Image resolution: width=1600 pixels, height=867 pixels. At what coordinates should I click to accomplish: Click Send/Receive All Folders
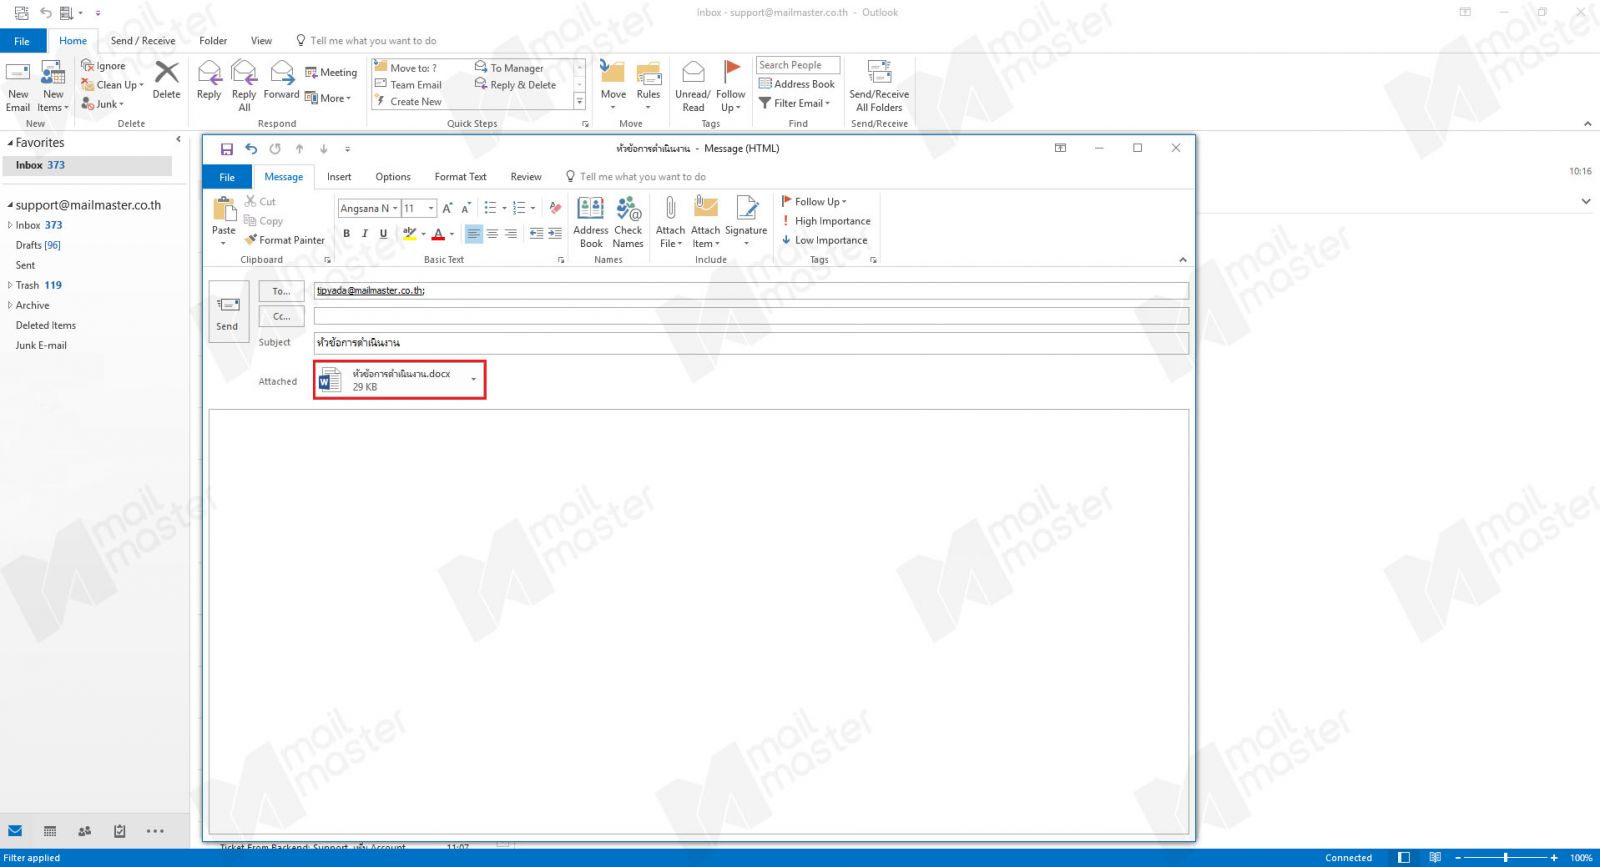(x=879, y=86)
